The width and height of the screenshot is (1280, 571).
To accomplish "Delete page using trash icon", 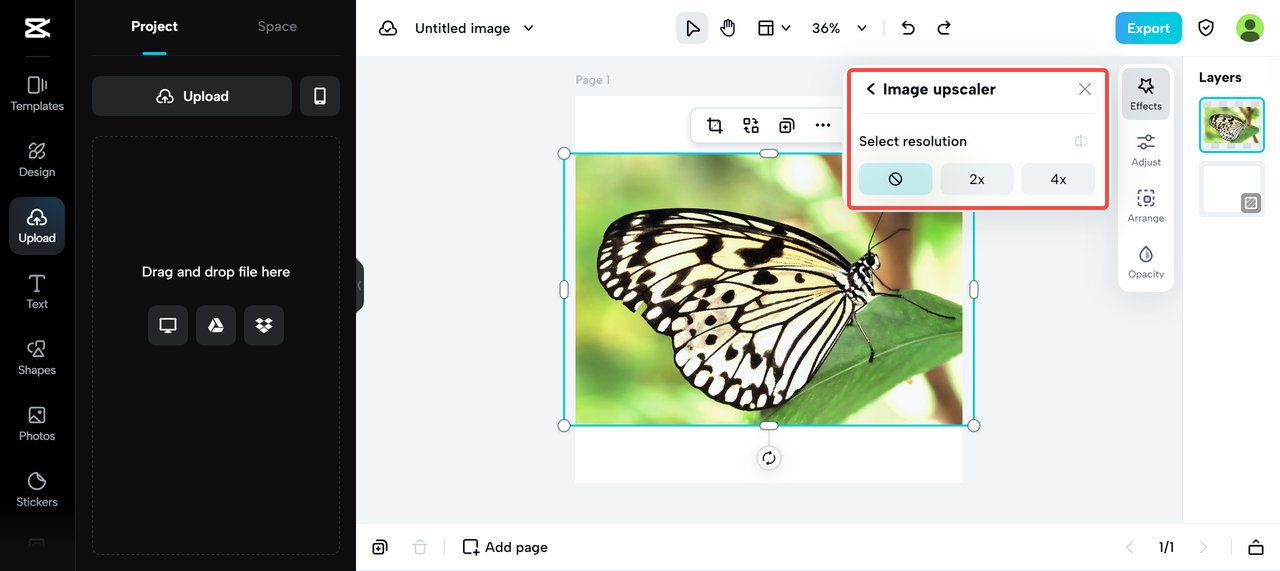I will [x=420, y=547].
